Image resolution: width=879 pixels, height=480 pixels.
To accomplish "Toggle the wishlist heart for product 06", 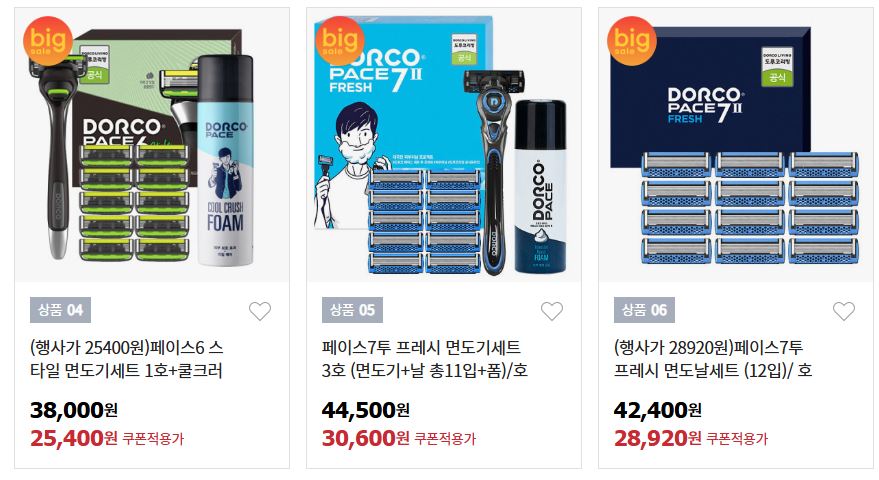I will tap(844, 311).
